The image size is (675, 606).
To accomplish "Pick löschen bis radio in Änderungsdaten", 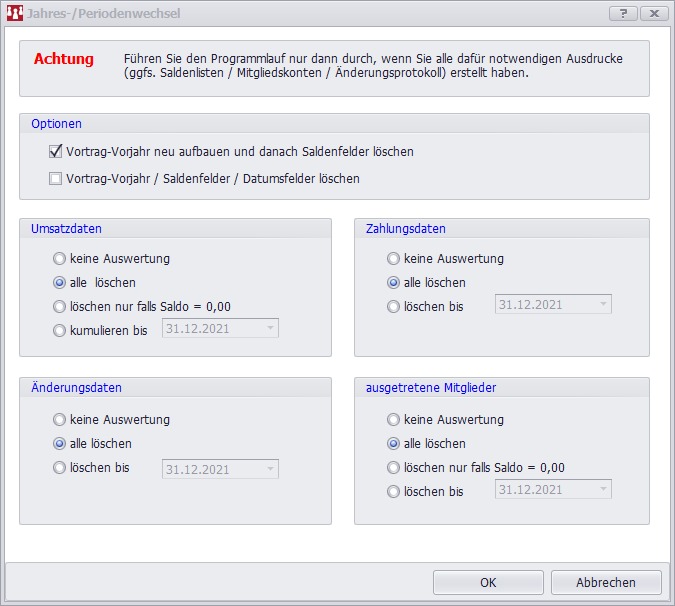I will coord(60,468).
